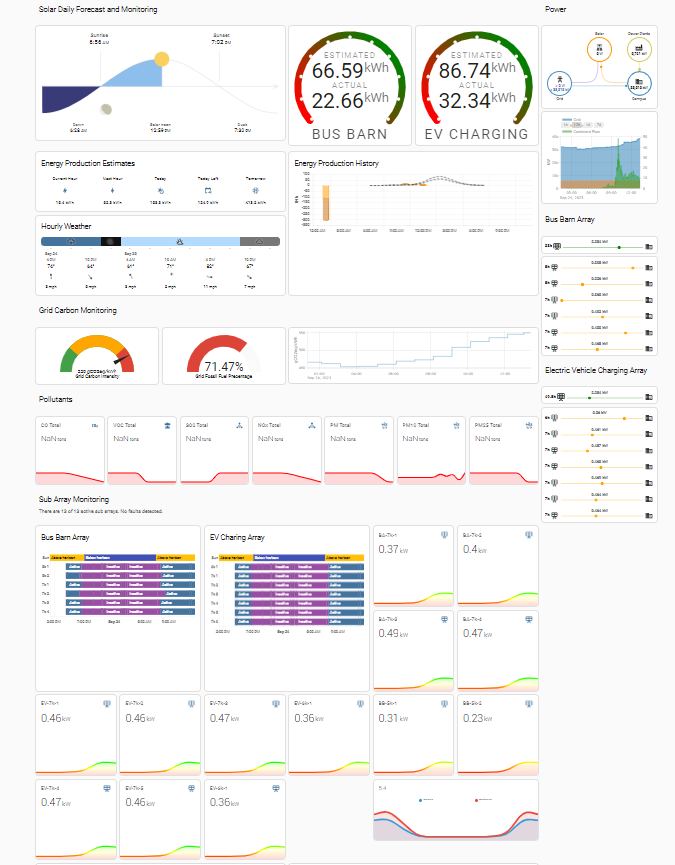The image size is (675, 865).
Task: Click the Solar node in power flow
Action: (x=599, y=50)
